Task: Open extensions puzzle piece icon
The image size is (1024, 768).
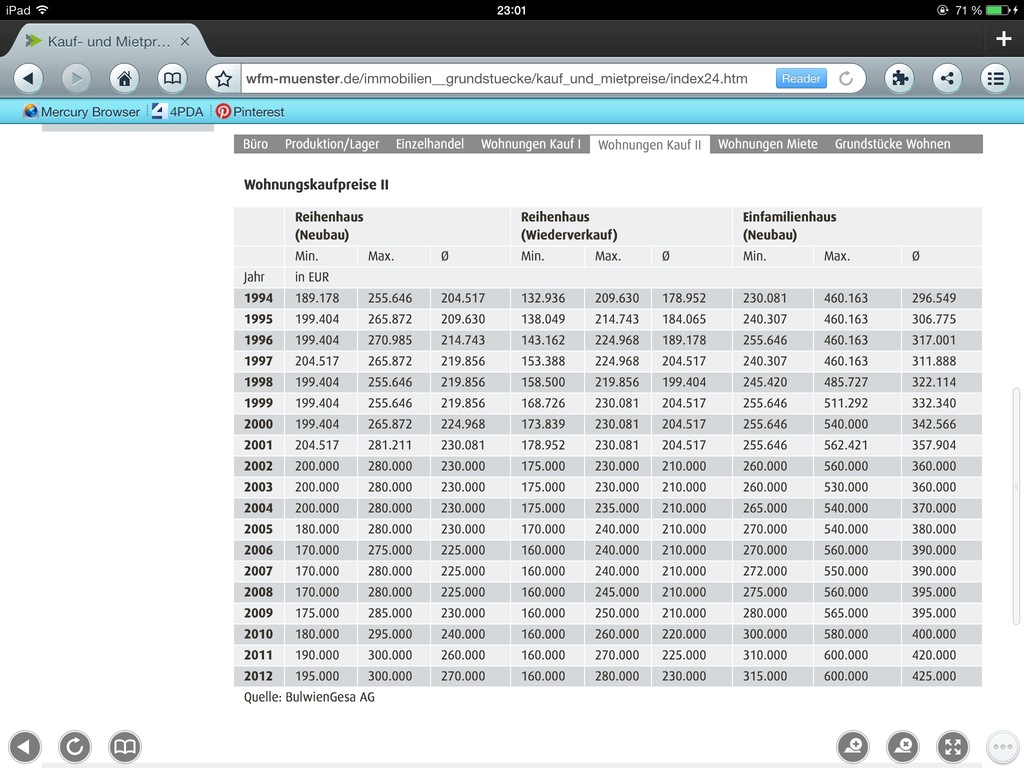Action: coord(899,78)
